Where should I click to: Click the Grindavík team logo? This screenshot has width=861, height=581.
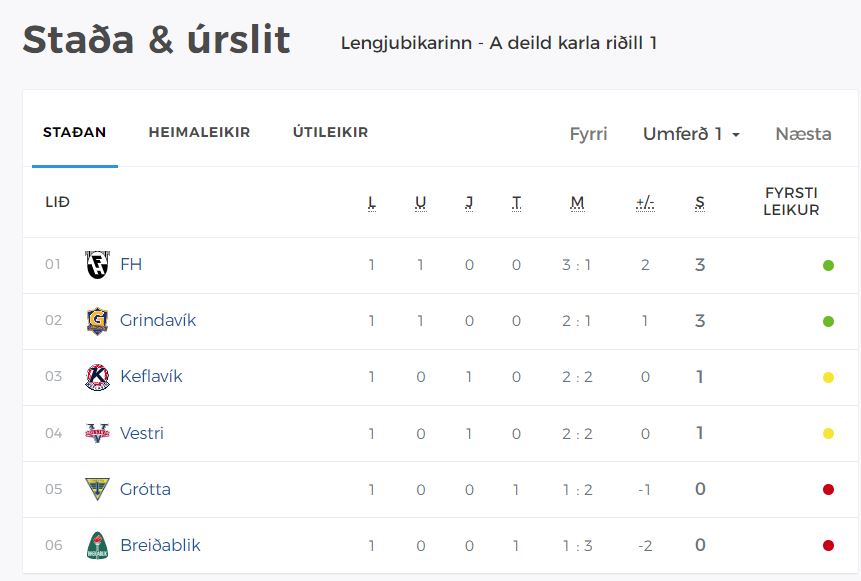tap(97, 321)
